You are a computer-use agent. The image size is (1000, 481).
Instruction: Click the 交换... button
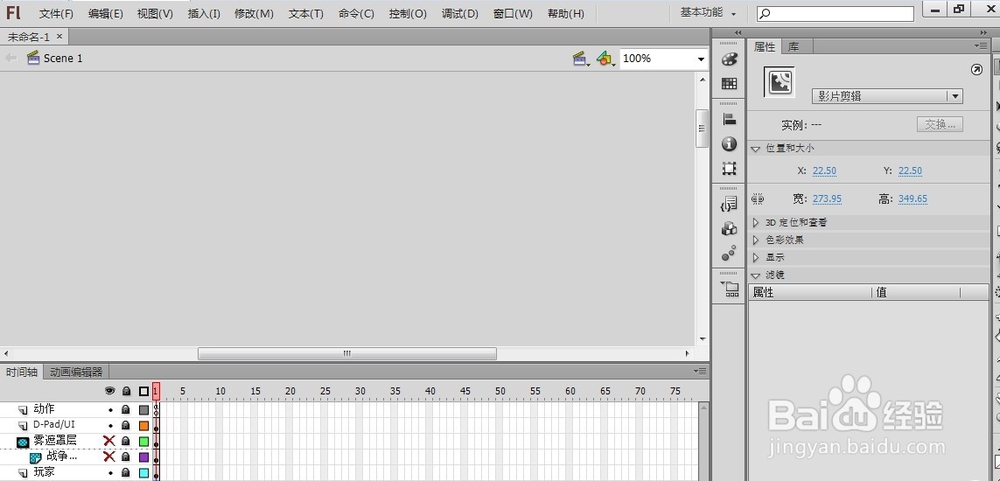(940, 124)
